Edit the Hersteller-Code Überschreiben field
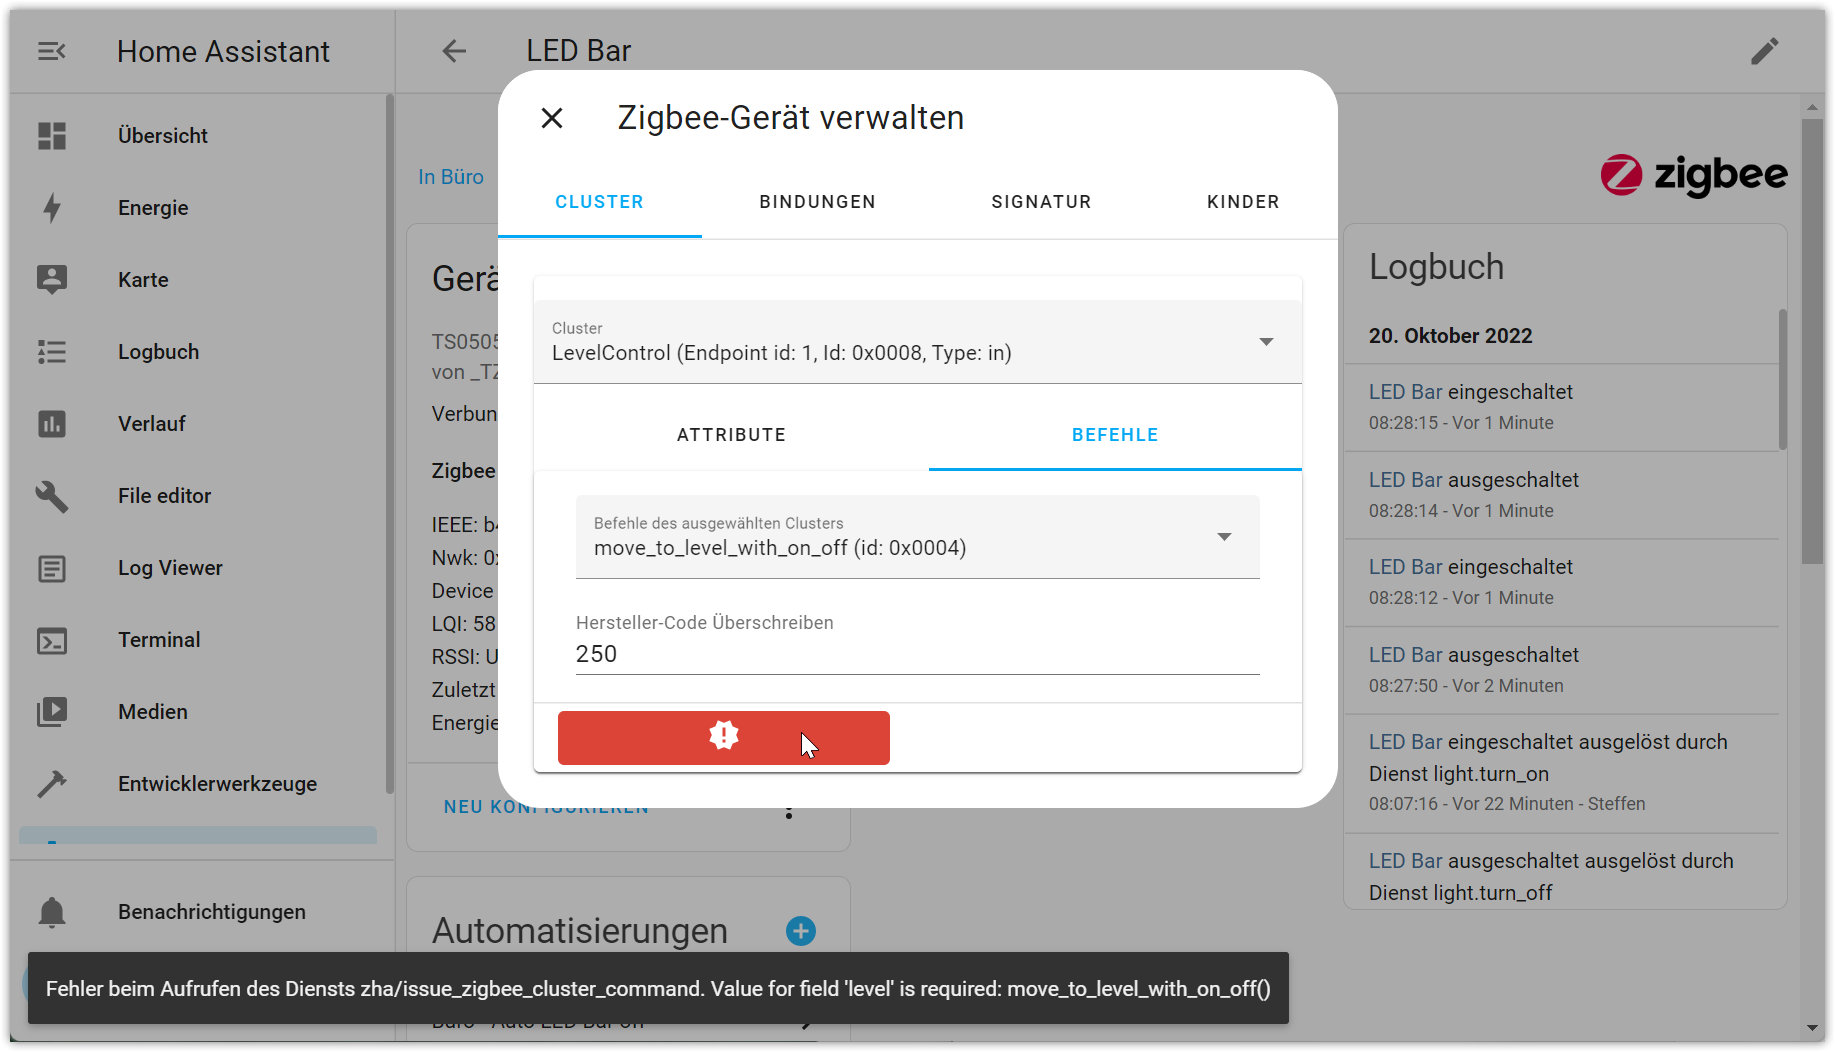Viewport: 1835px width, 1052px height. coord(917,653)
